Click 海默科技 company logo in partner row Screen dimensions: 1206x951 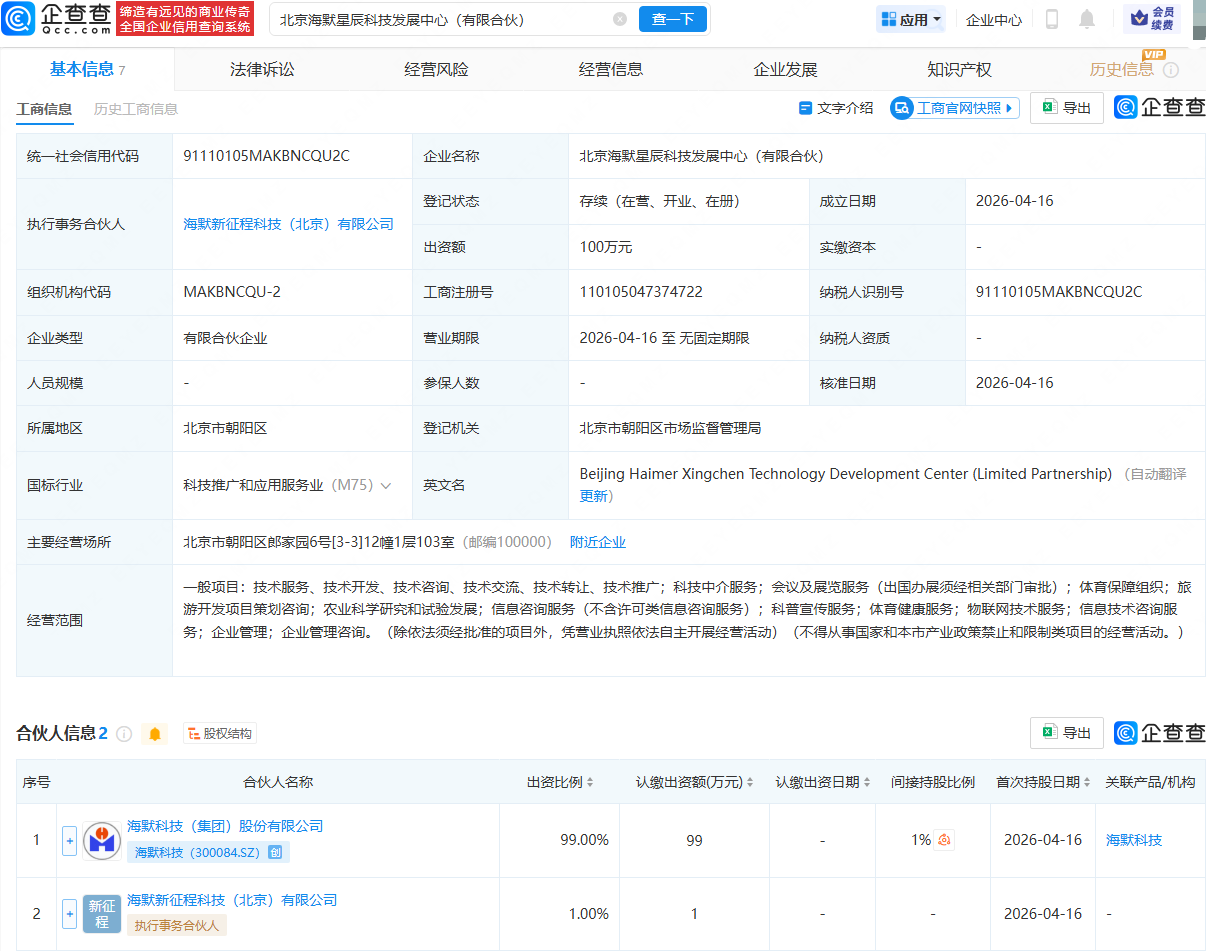[102, 841]
